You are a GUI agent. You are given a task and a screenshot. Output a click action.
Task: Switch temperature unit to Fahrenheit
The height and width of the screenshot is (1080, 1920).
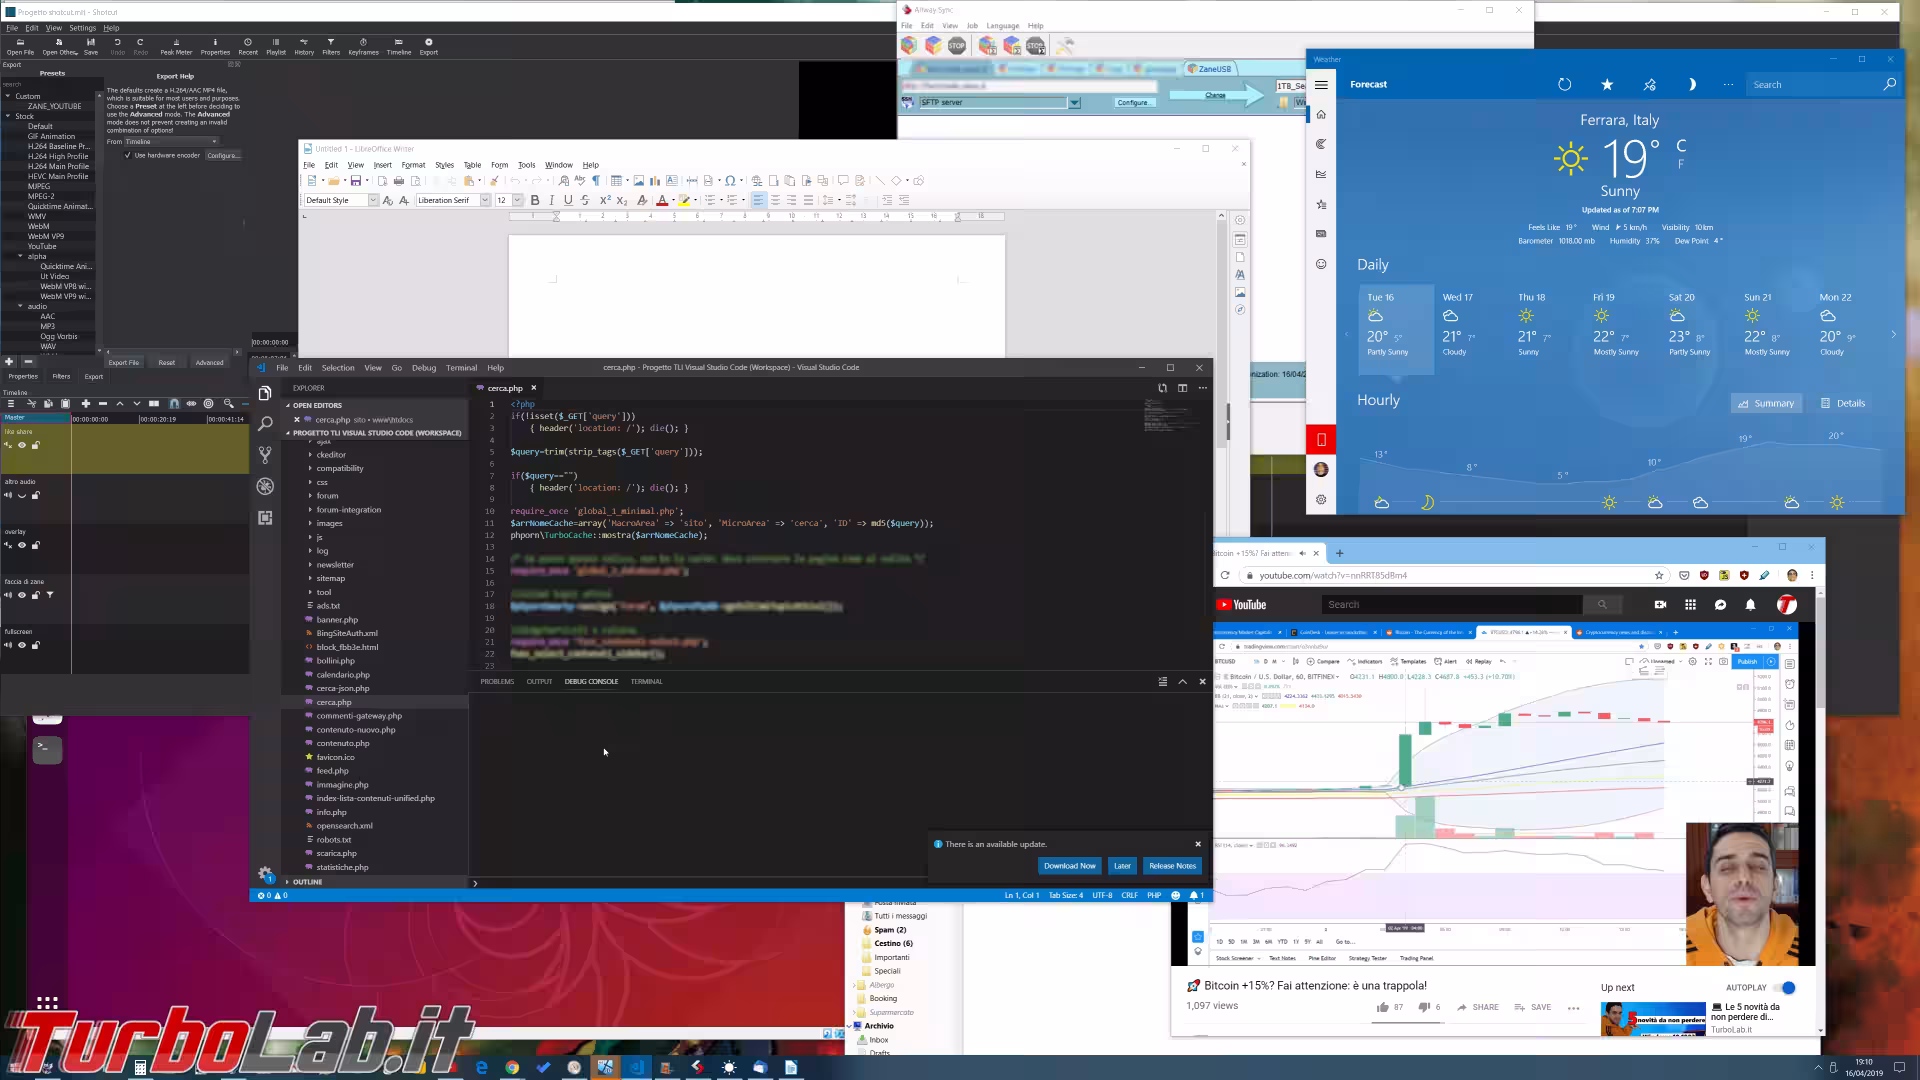point(1681,164)
